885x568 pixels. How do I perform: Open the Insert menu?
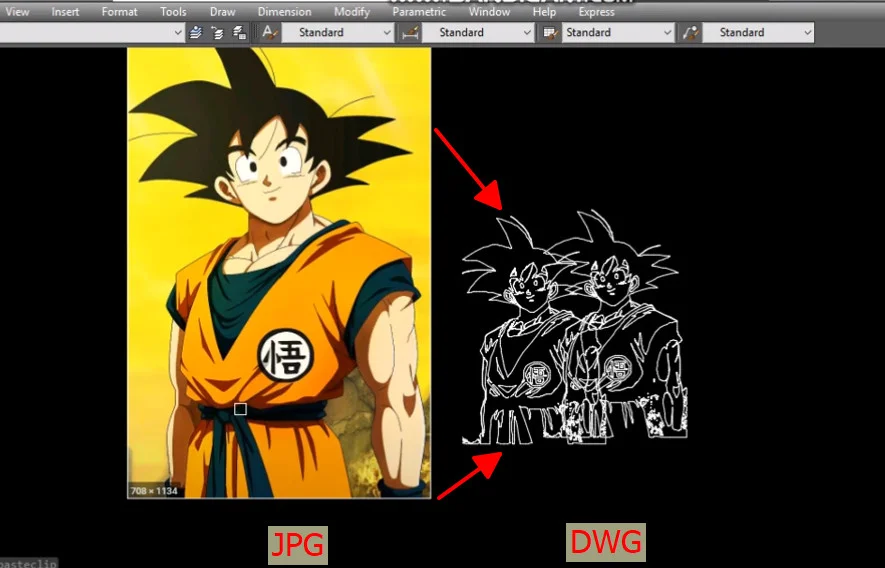pyautogui.click(x=65, y=11)
